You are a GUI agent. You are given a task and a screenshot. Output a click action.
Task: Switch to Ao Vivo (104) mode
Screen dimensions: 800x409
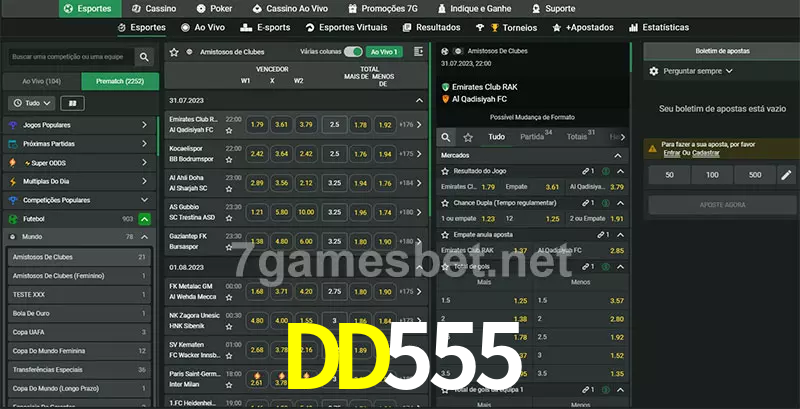41,80
